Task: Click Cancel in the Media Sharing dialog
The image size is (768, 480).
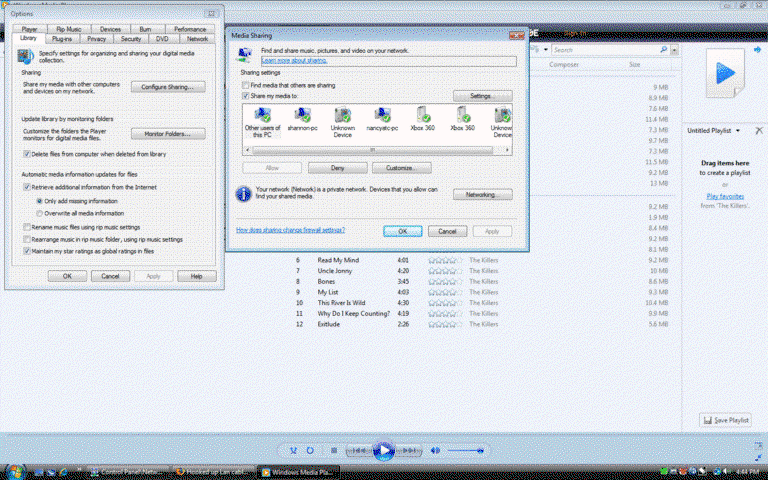Action: [x=447, y=231]
